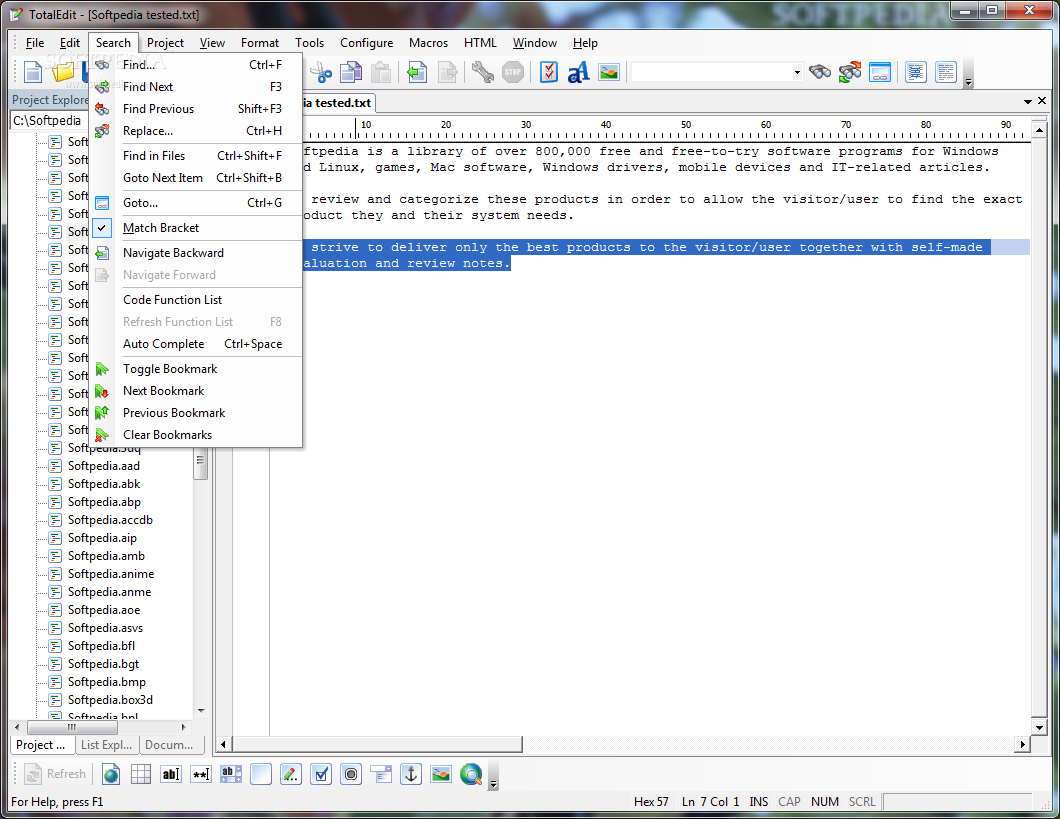Click the red-checkmark checklist toolbar icon

point(549,72)
